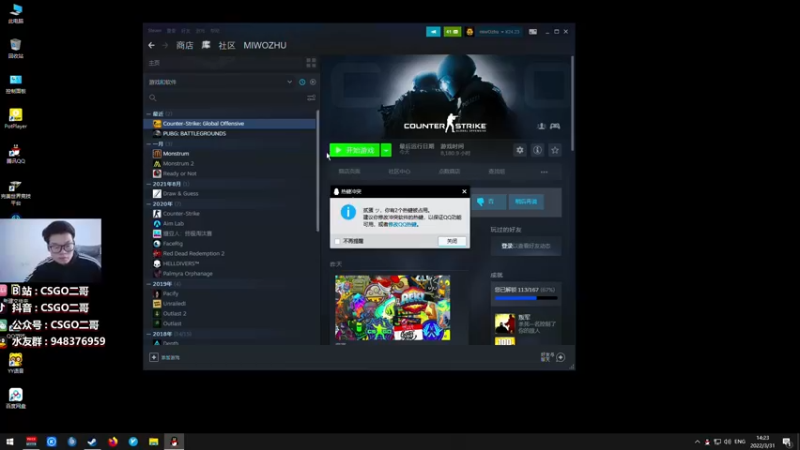
Task: Open CS:GO manage gear icon
Action: click(x=519, y=150)
